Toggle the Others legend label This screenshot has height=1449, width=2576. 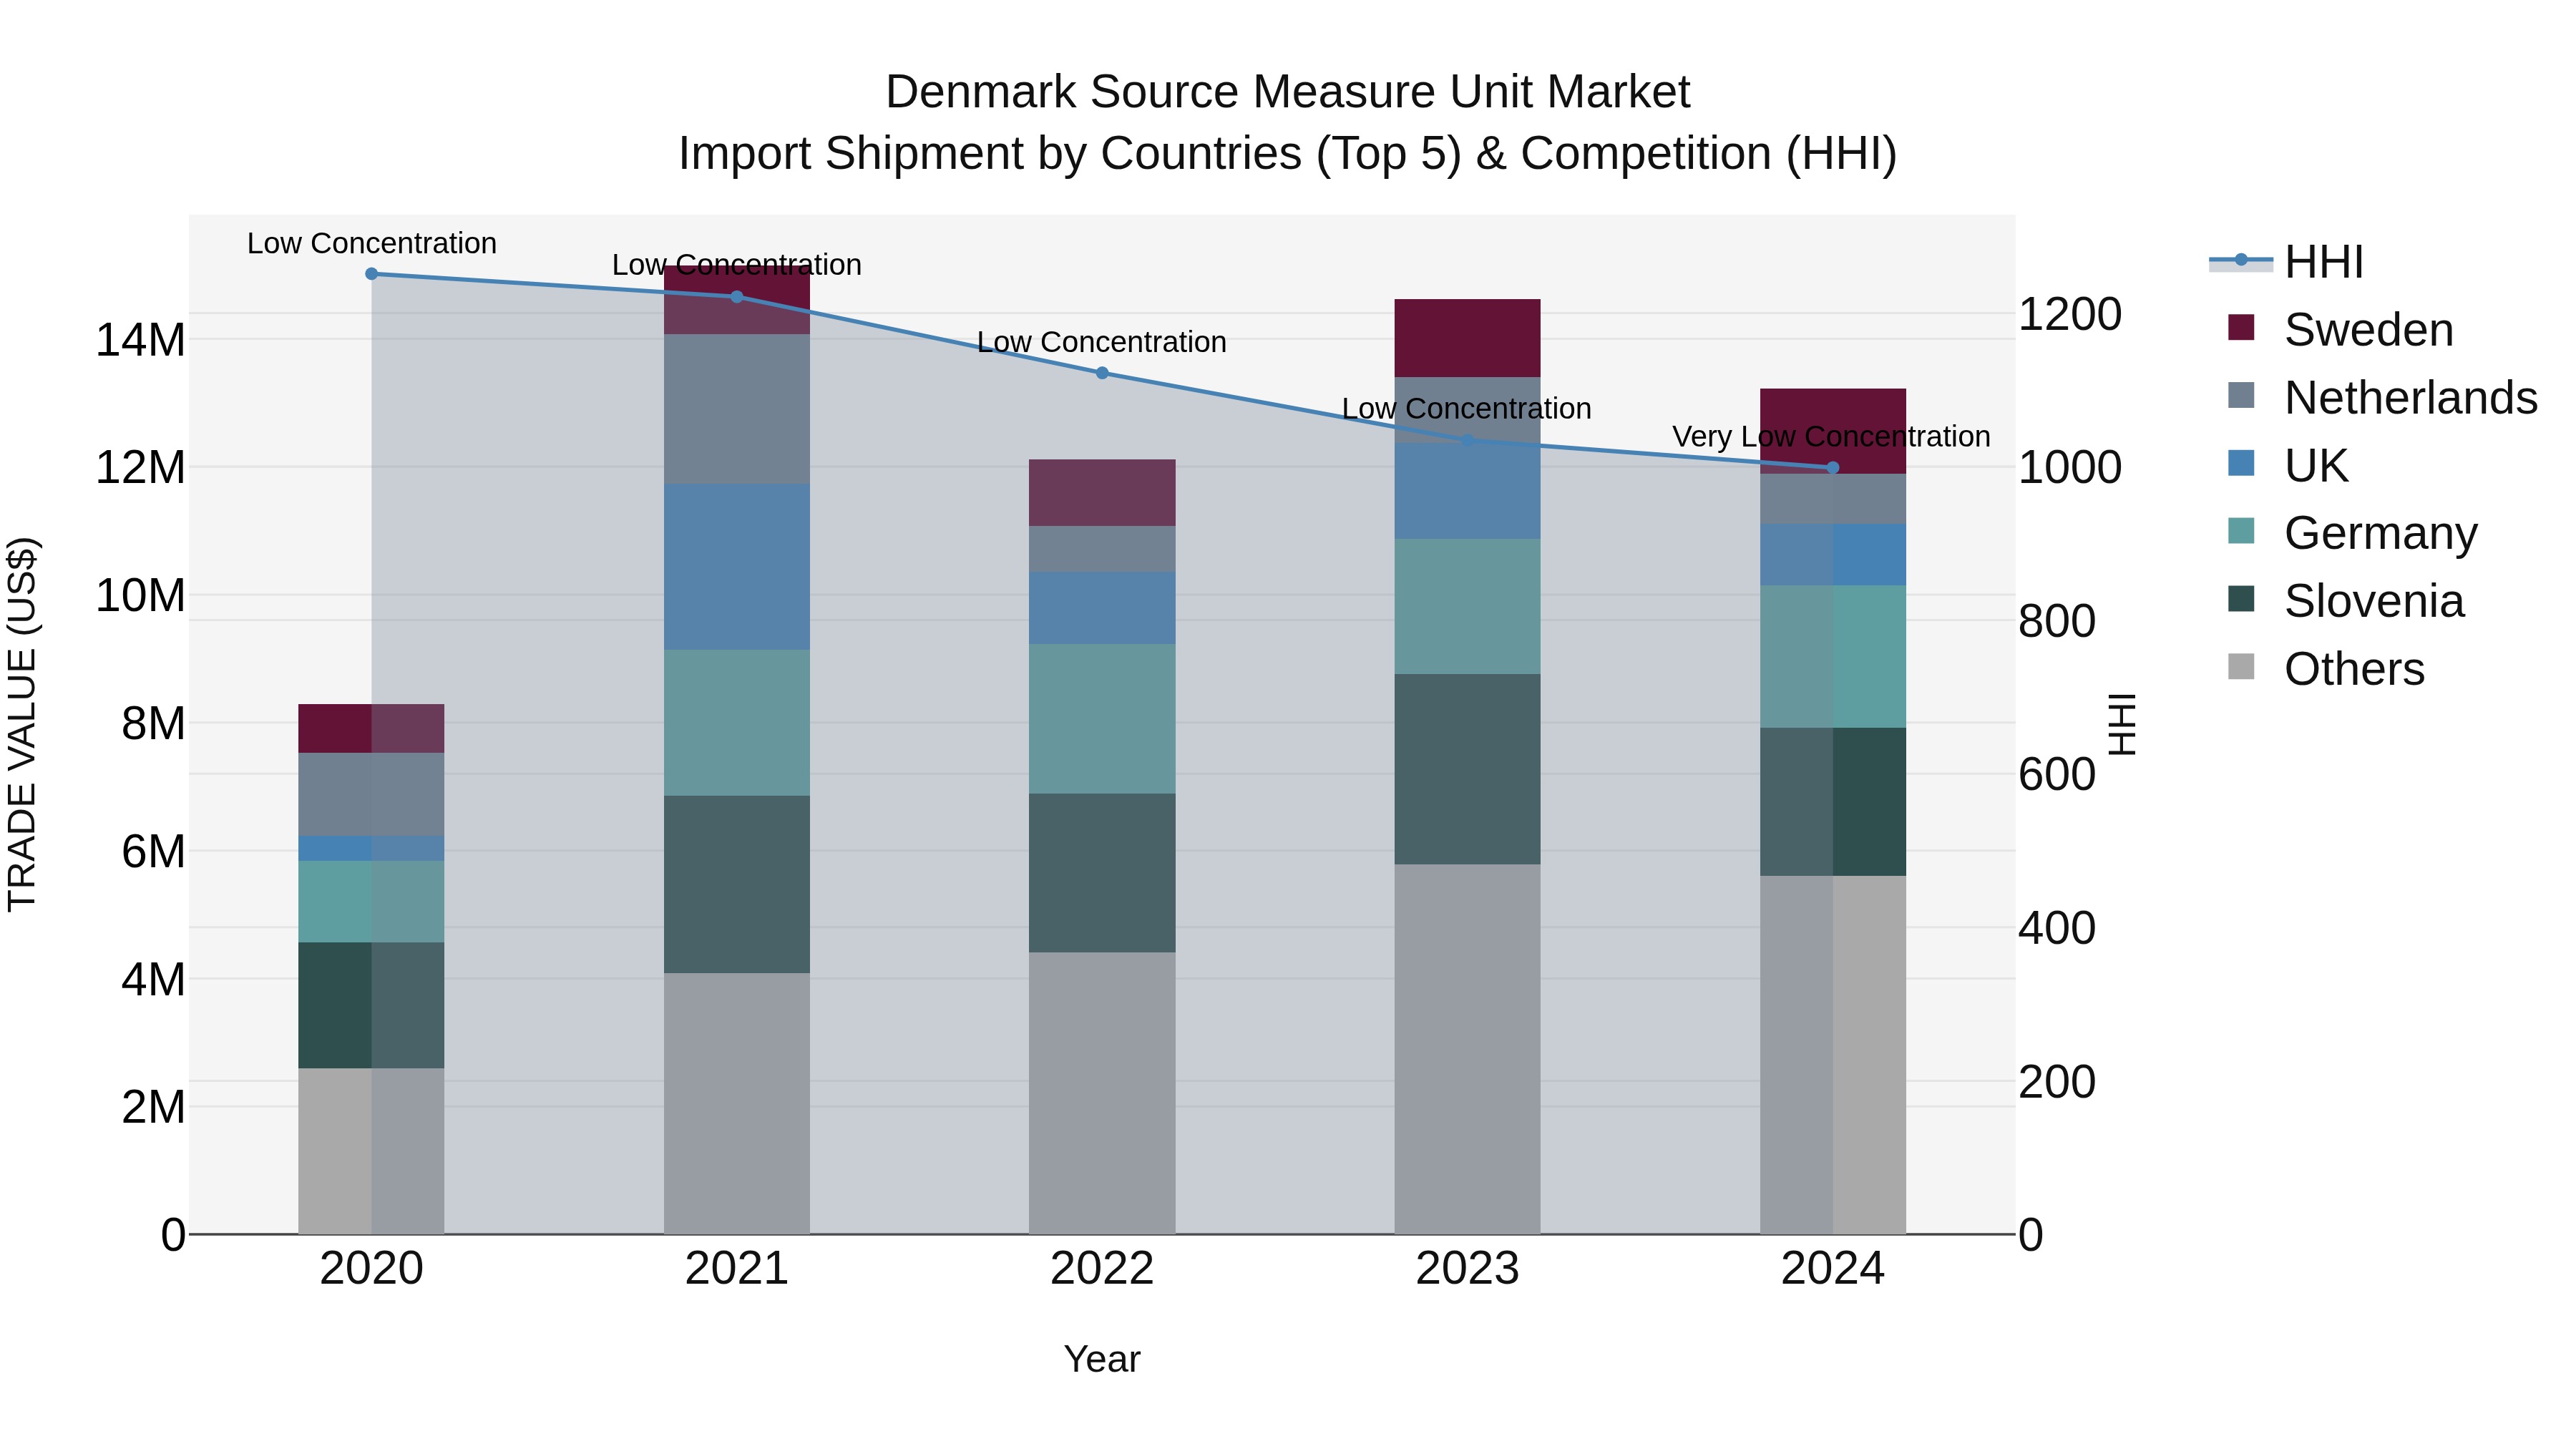(2354, 669)
